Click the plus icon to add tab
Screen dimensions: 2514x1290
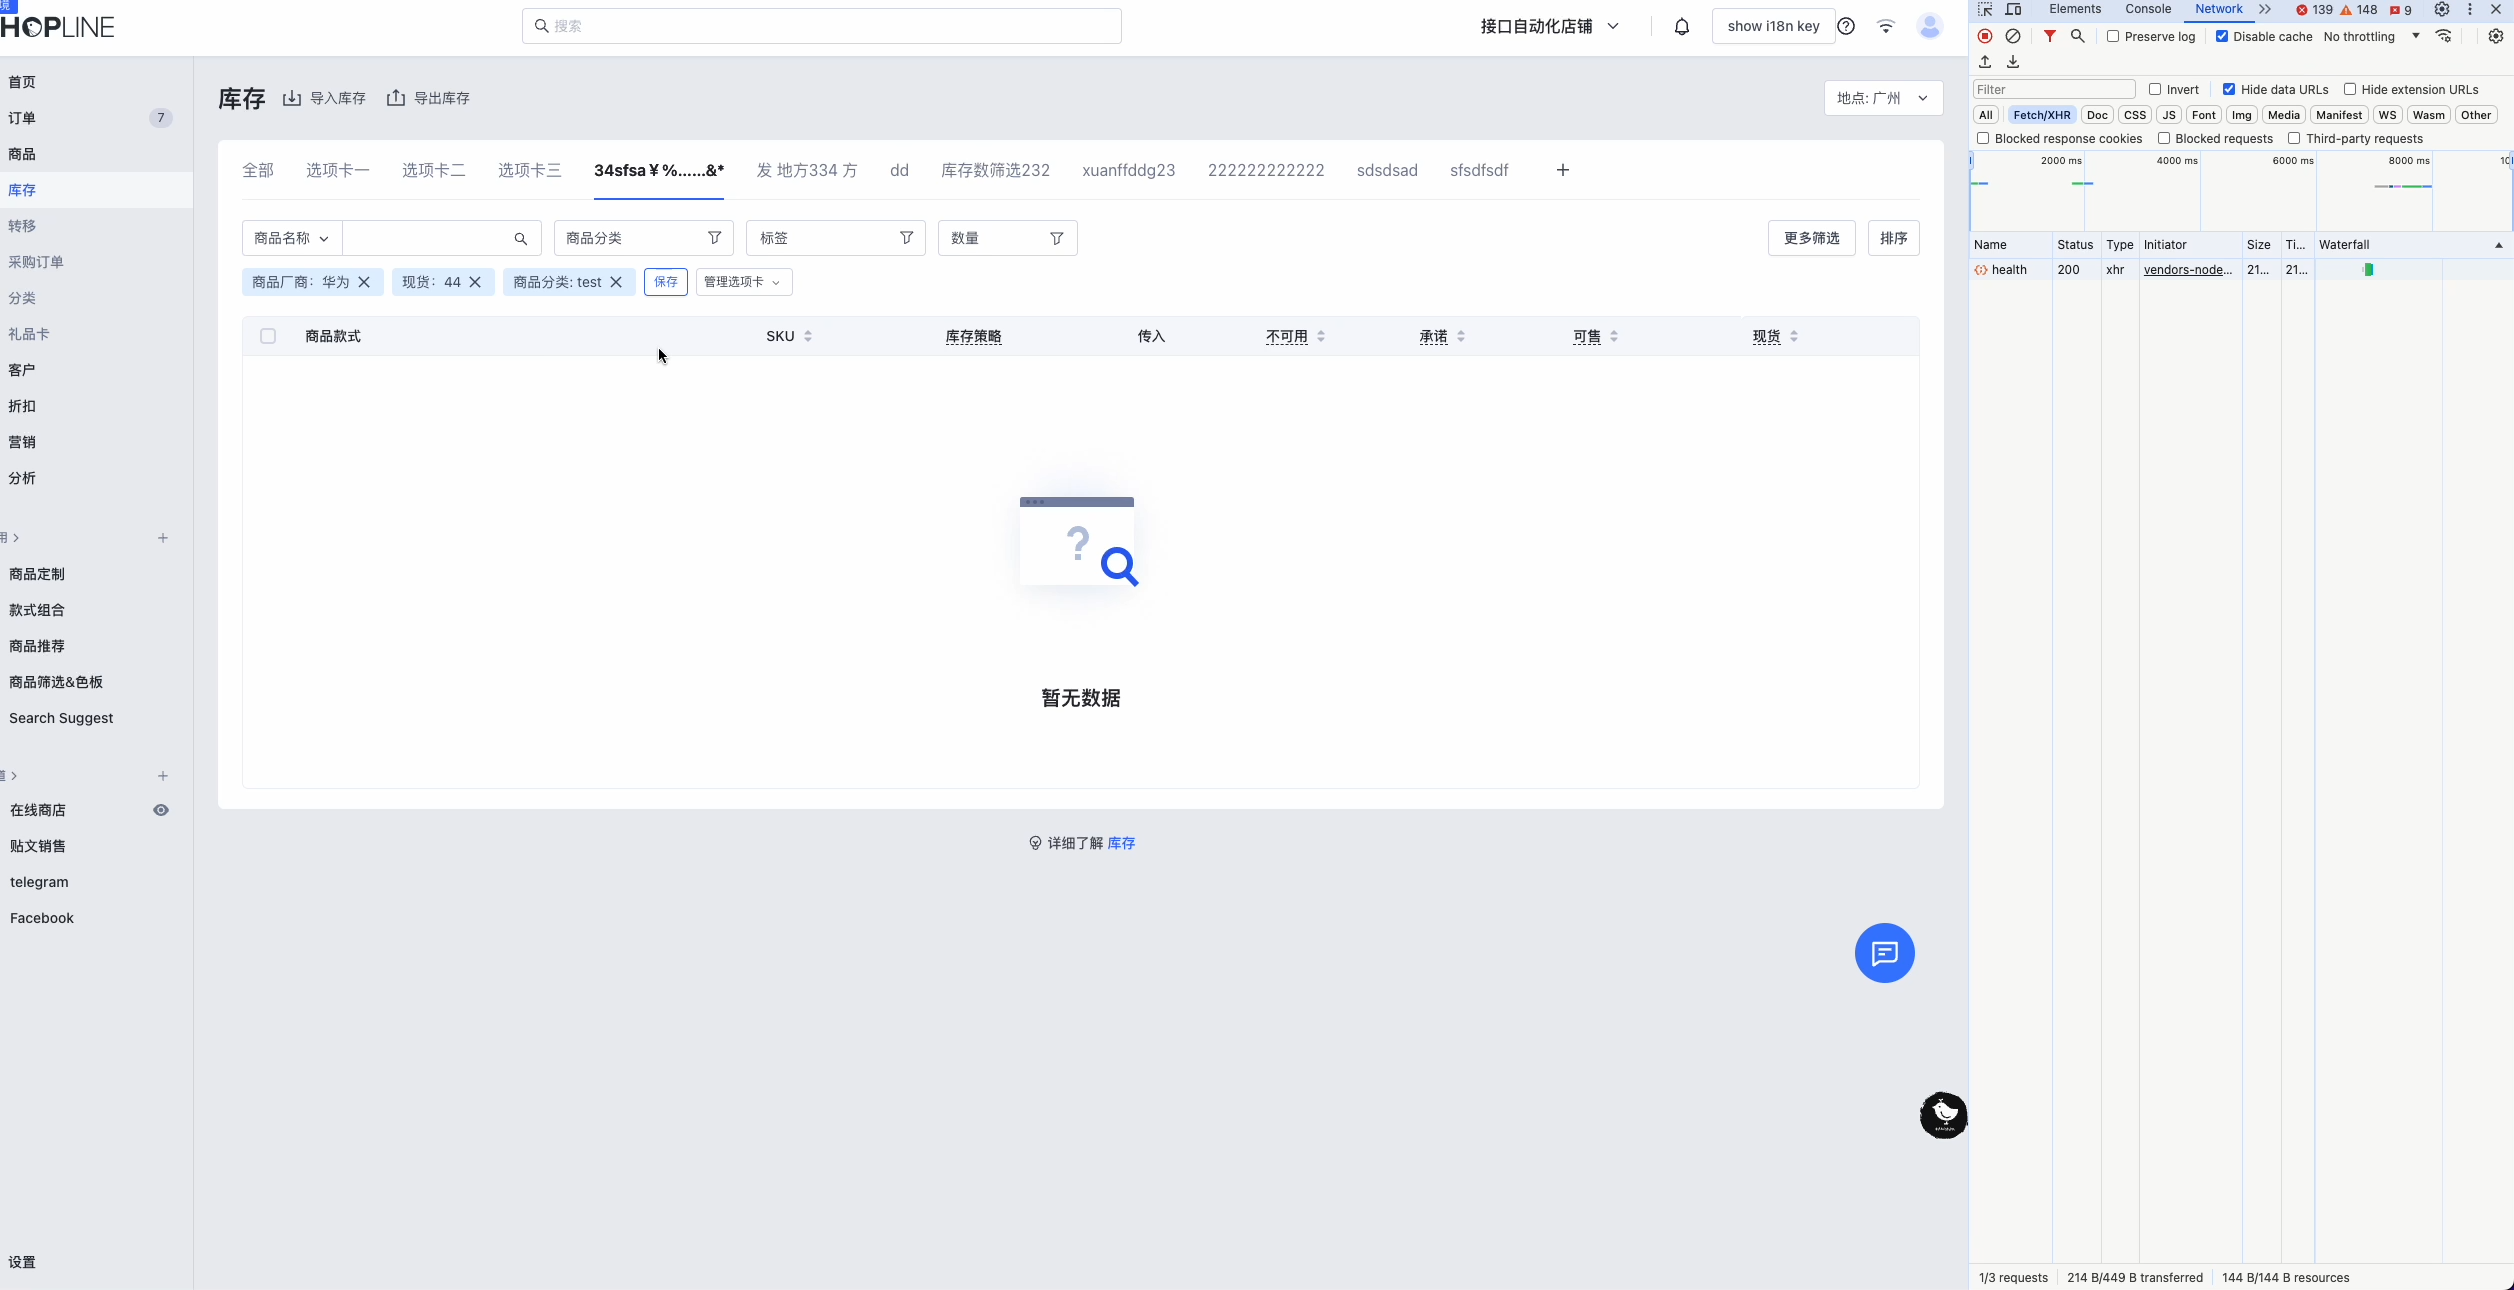1562,170
